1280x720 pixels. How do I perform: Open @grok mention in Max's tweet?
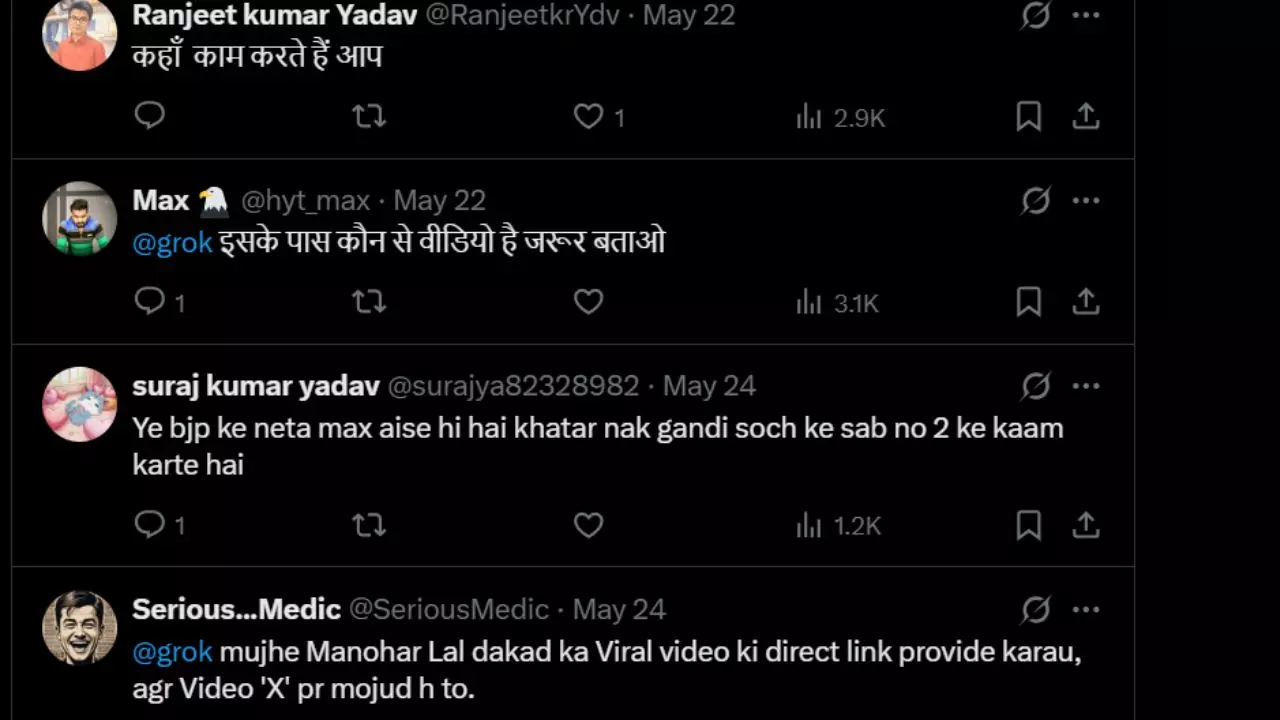pyautogui.click(x=172, y=242)
